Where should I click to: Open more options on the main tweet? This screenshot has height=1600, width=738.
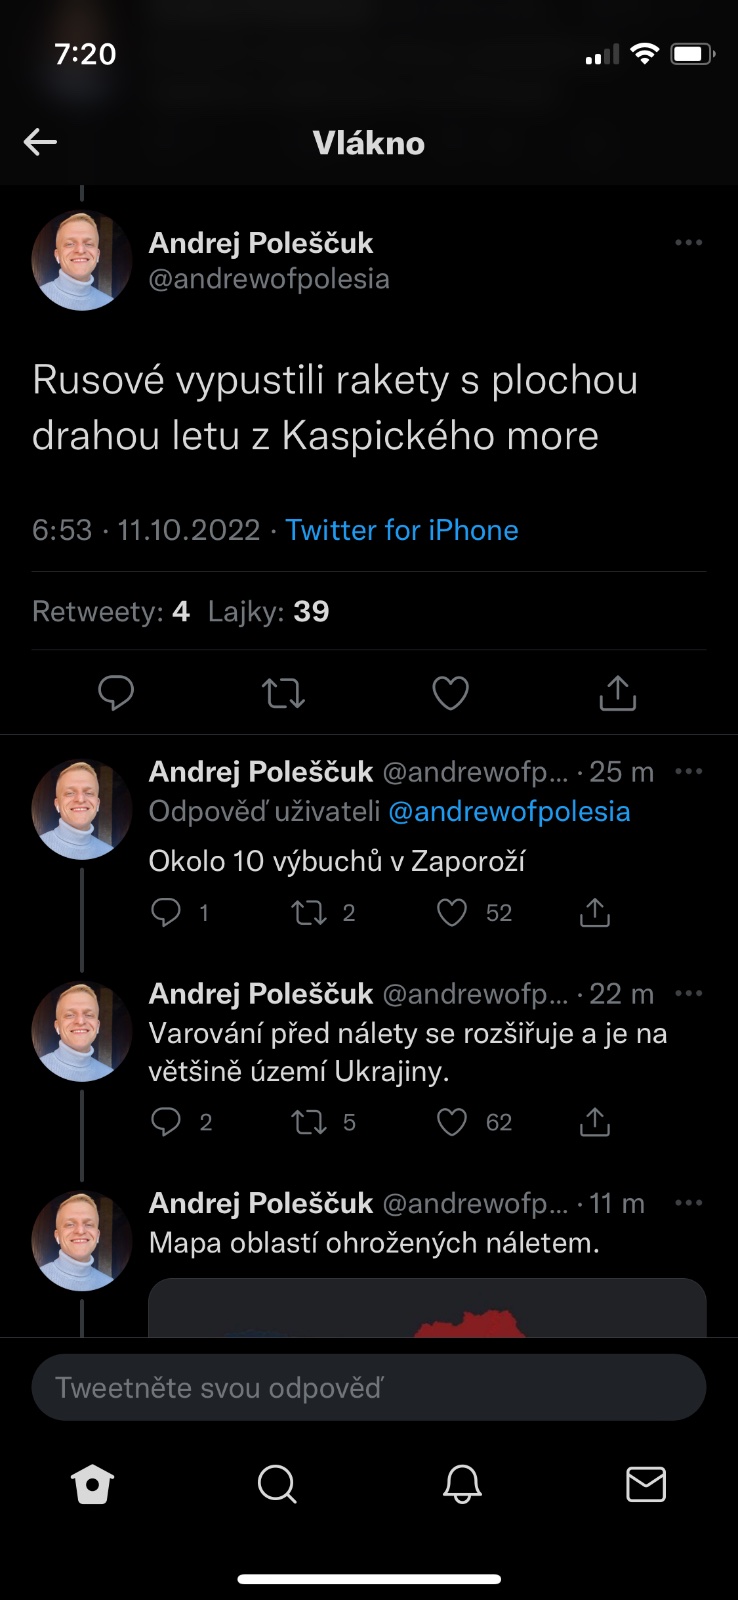pyautogui.click(x=688, y=243)
